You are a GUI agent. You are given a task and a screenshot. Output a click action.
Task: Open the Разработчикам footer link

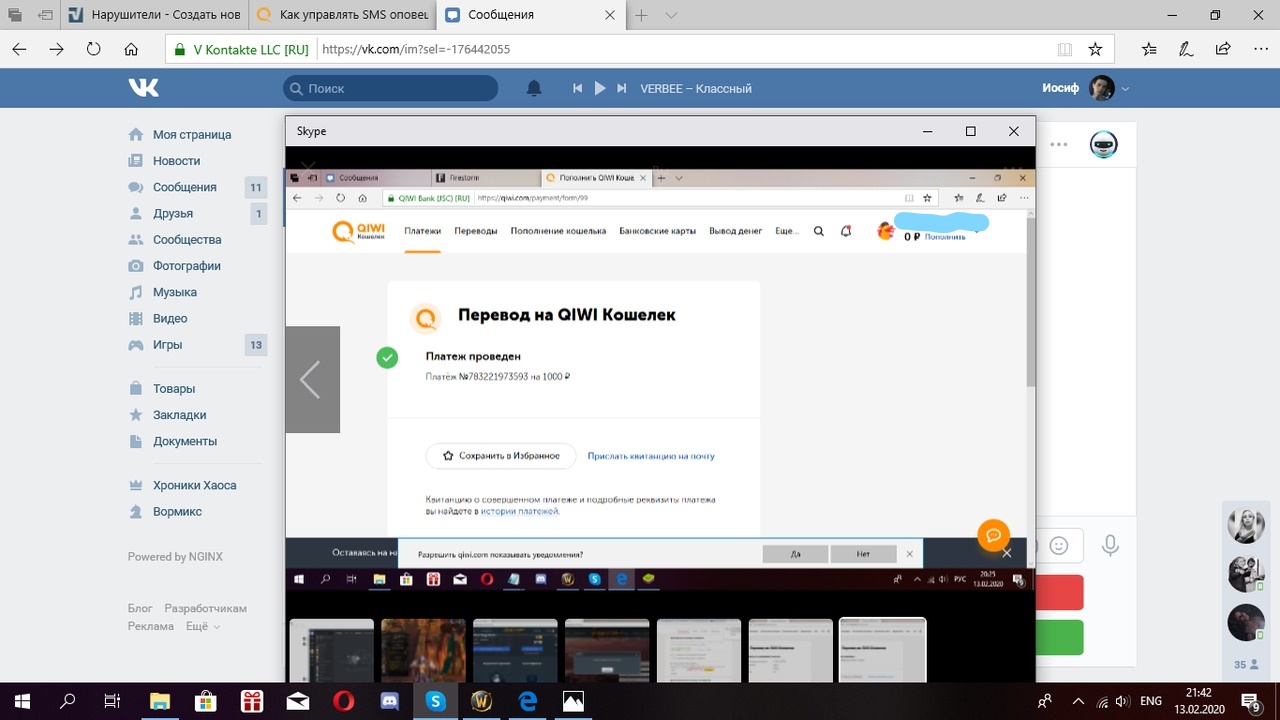[205, 608]
